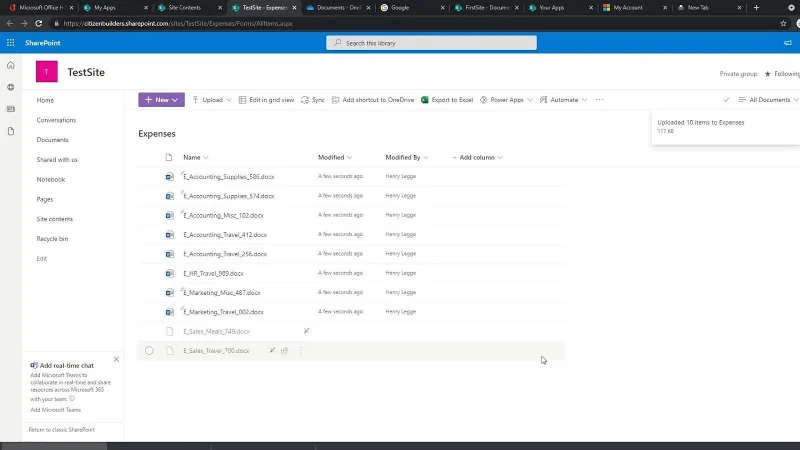Viewport: 800px width, 450px height.
Task: Open the All Documents view switcher
Action: (768, 100)
